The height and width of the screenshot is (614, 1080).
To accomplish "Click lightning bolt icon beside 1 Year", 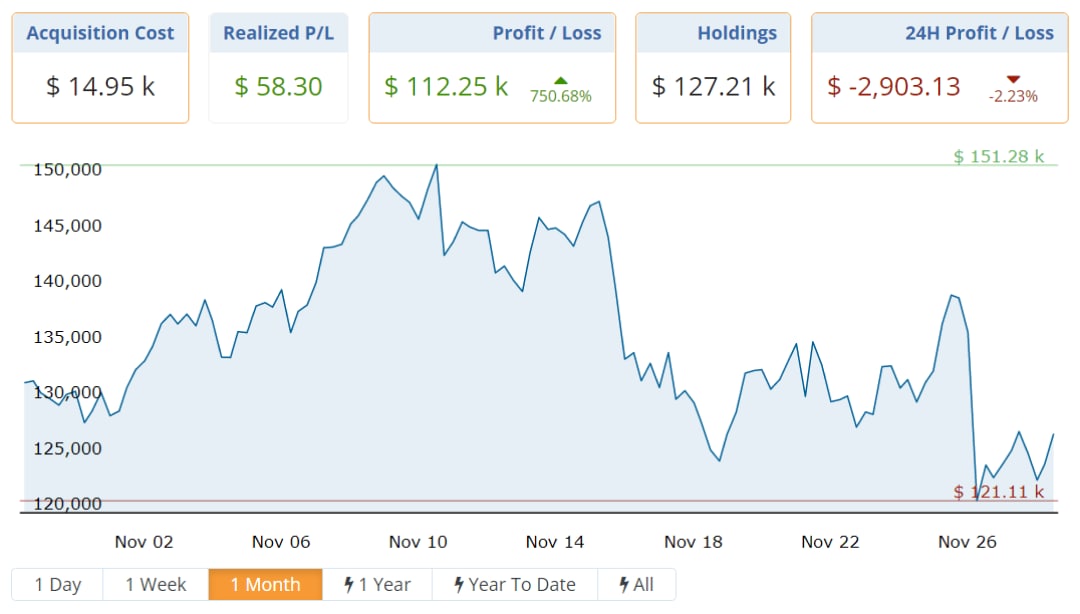I will 349,585.
